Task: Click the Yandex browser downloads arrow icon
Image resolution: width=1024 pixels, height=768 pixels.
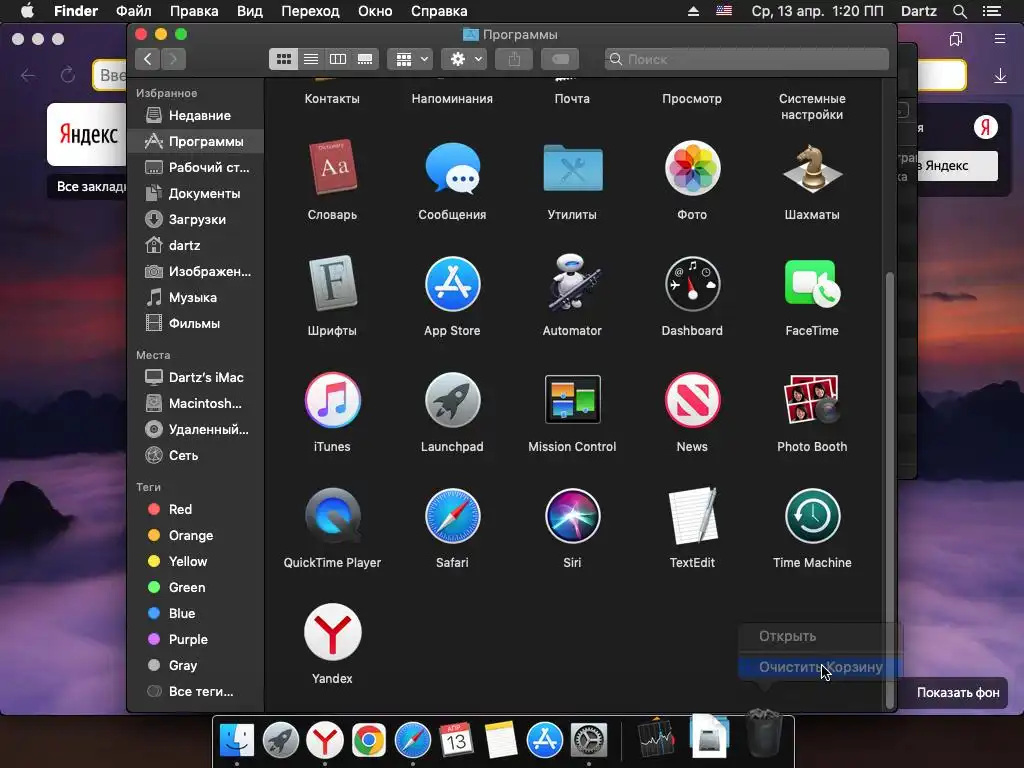Action: pyautogui.click(x=1000, y=76)
